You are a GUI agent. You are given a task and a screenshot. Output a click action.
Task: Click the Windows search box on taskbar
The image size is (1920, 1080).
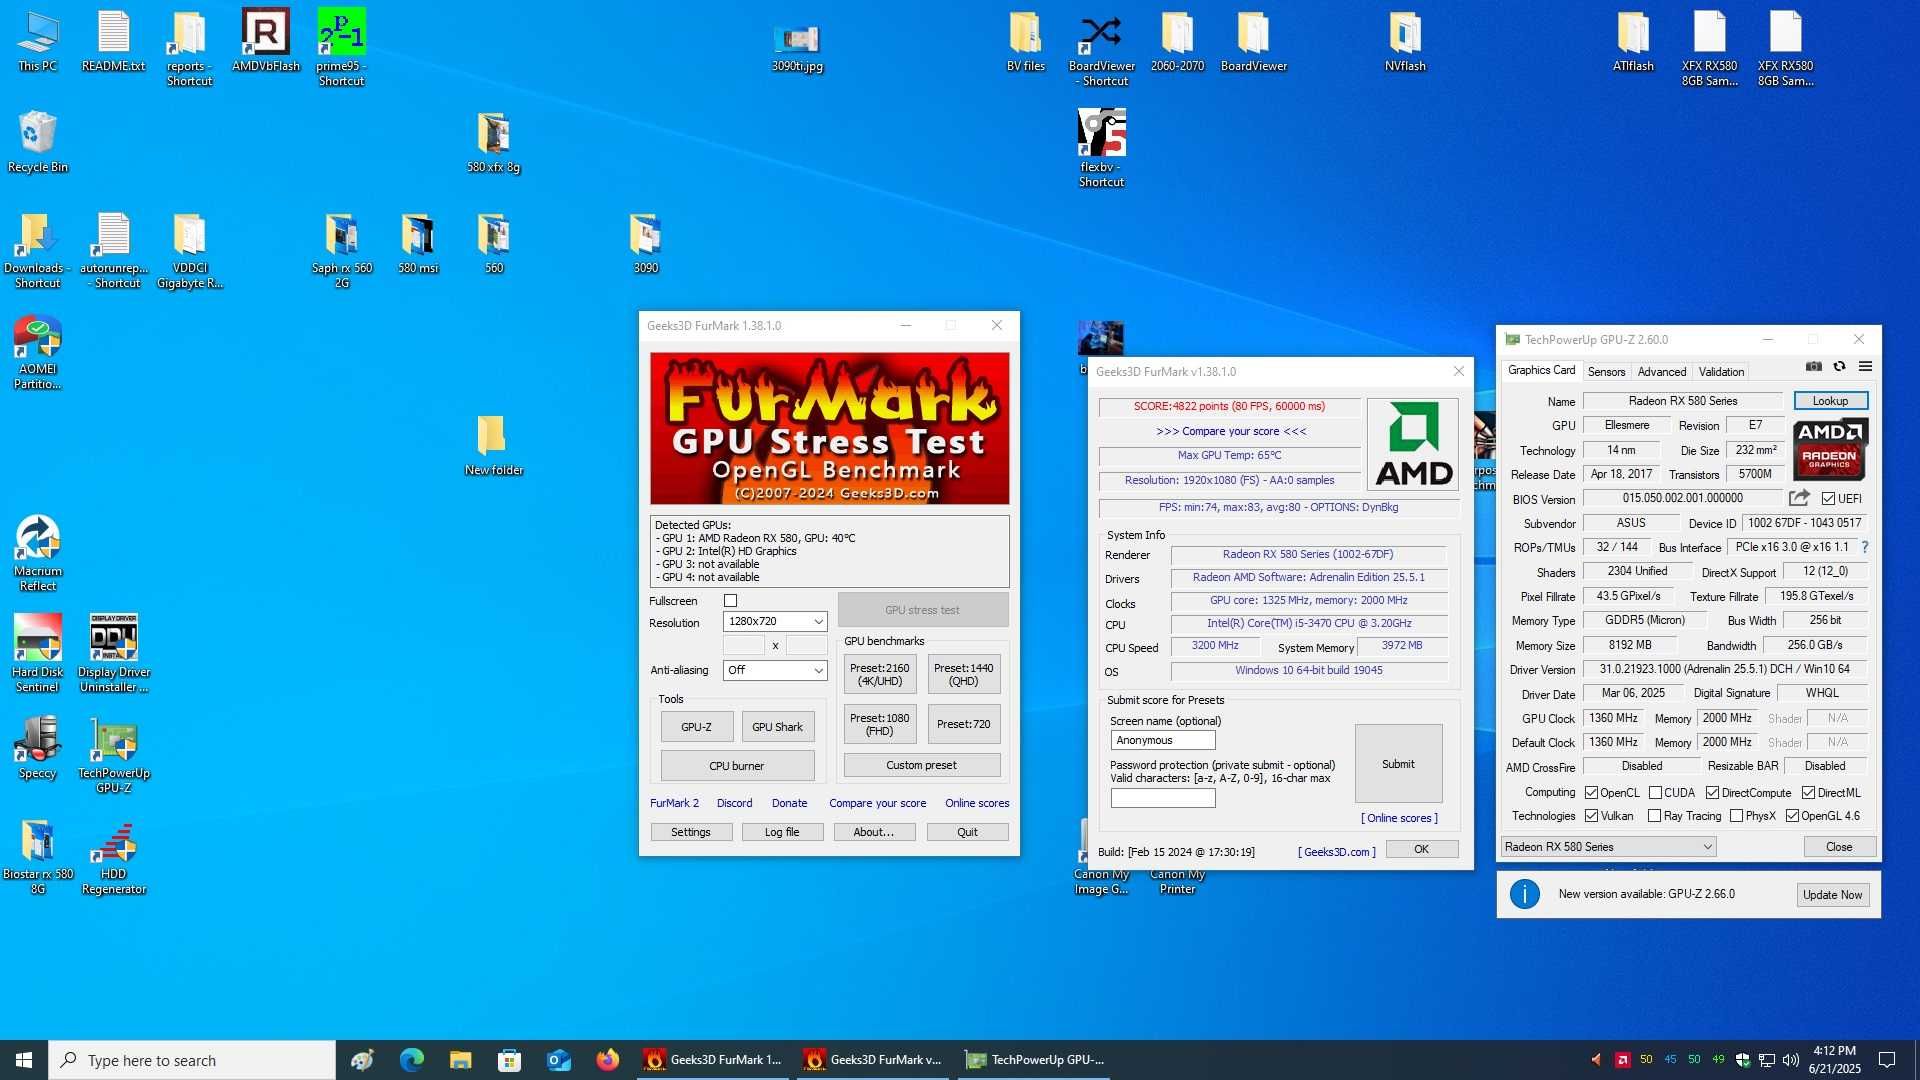point(192,1060)
